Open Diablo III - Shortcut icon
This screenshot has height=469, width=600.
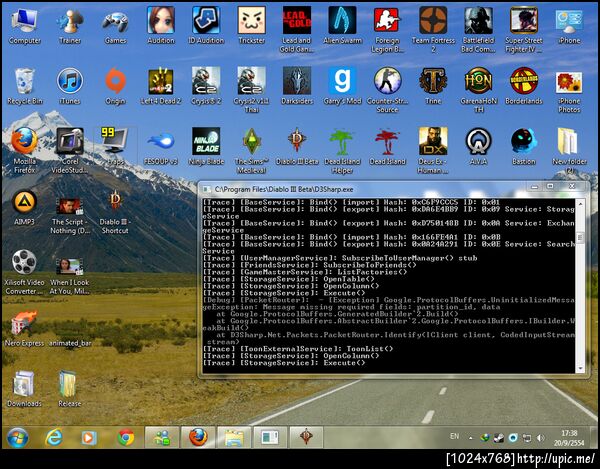[115, 211]
